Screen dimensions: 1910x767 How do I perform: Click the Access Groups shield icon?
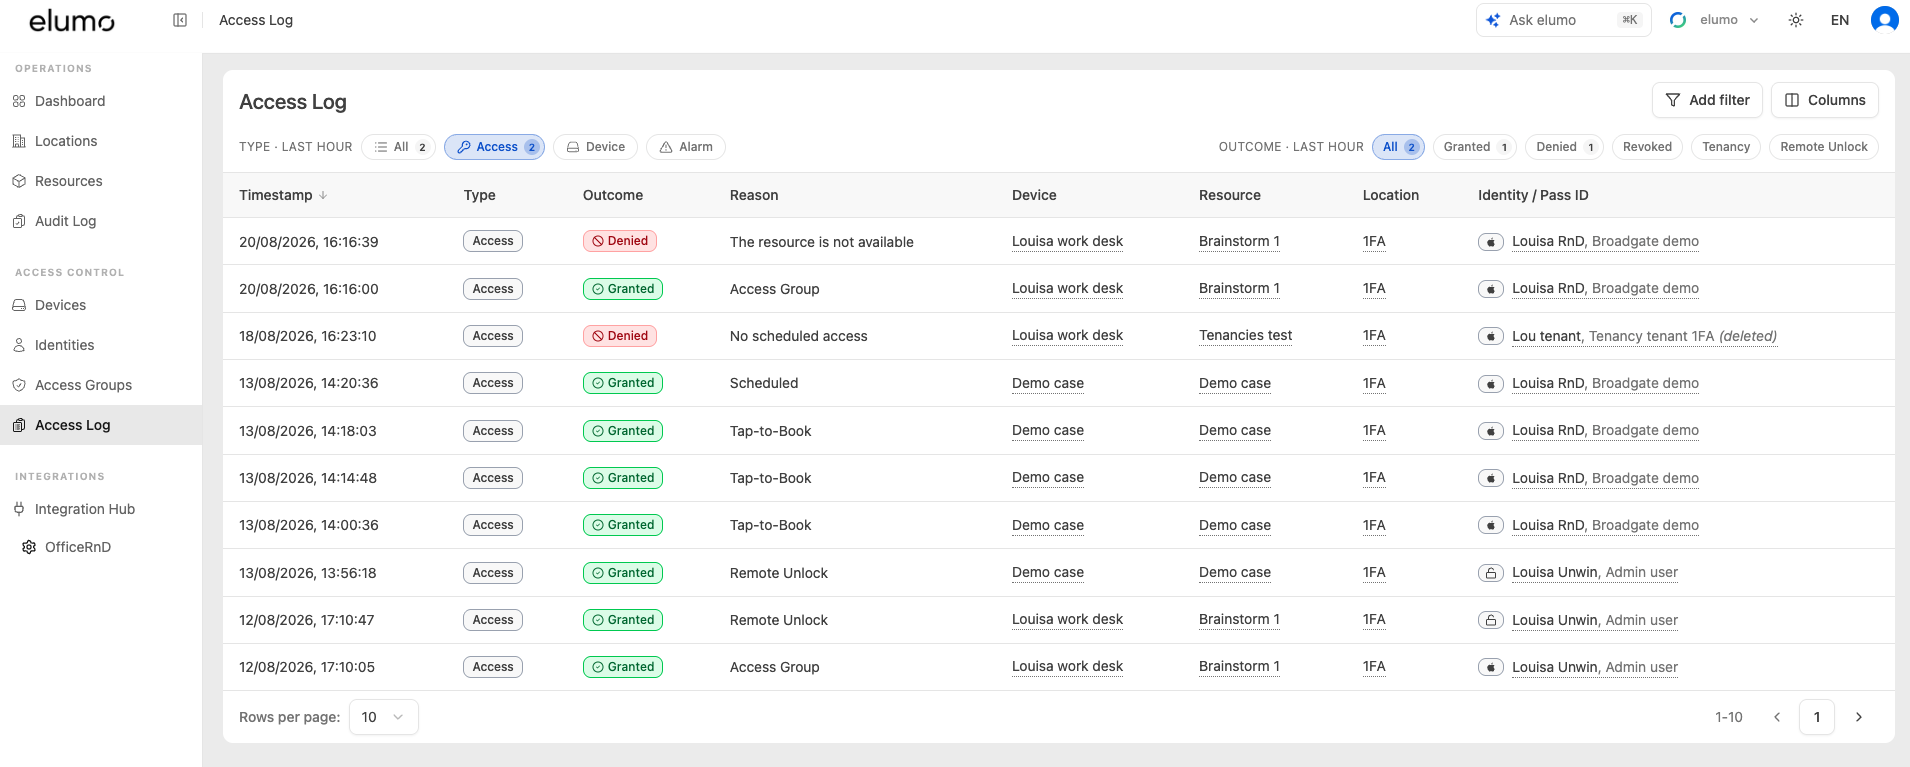(19, 385)
